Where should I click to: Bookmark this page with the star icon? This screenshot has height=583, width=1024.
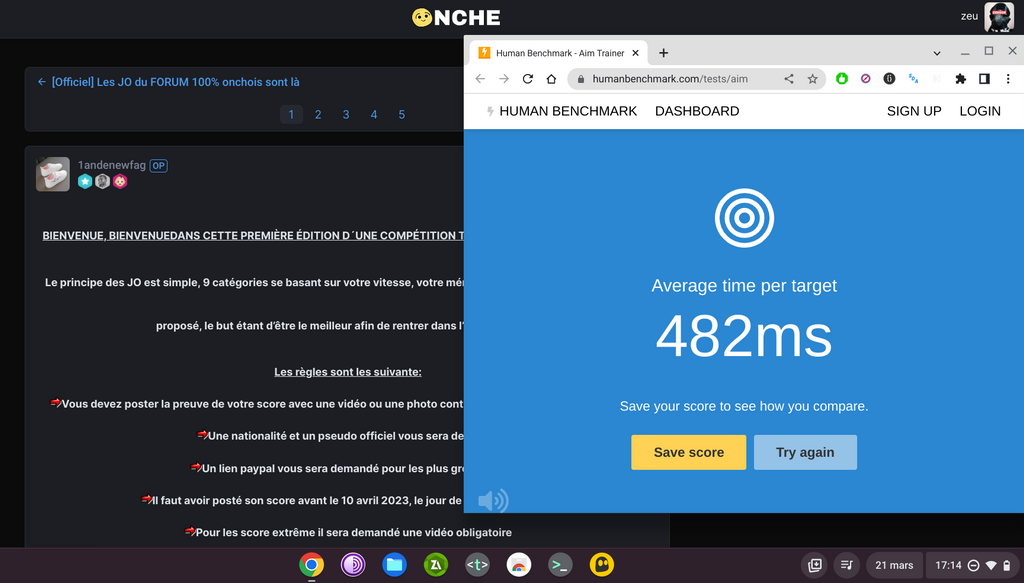click(812, 79)
